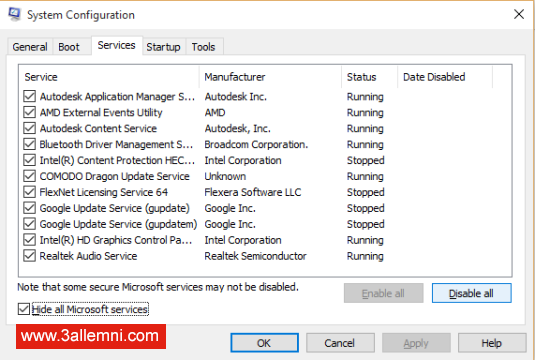Image resolution: width=535 pixels, height=360 pixels.
Task: Click Unknown manufacturer cell
Action: click(225, 176)
